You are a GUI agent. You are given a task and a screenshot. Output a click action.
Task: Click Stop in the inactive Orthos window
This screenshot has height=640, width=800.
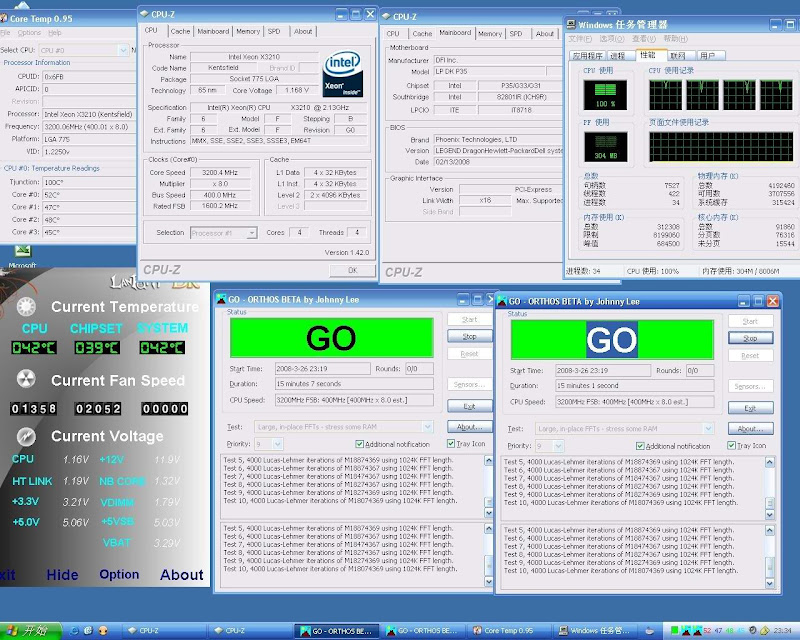coord(469,336)
